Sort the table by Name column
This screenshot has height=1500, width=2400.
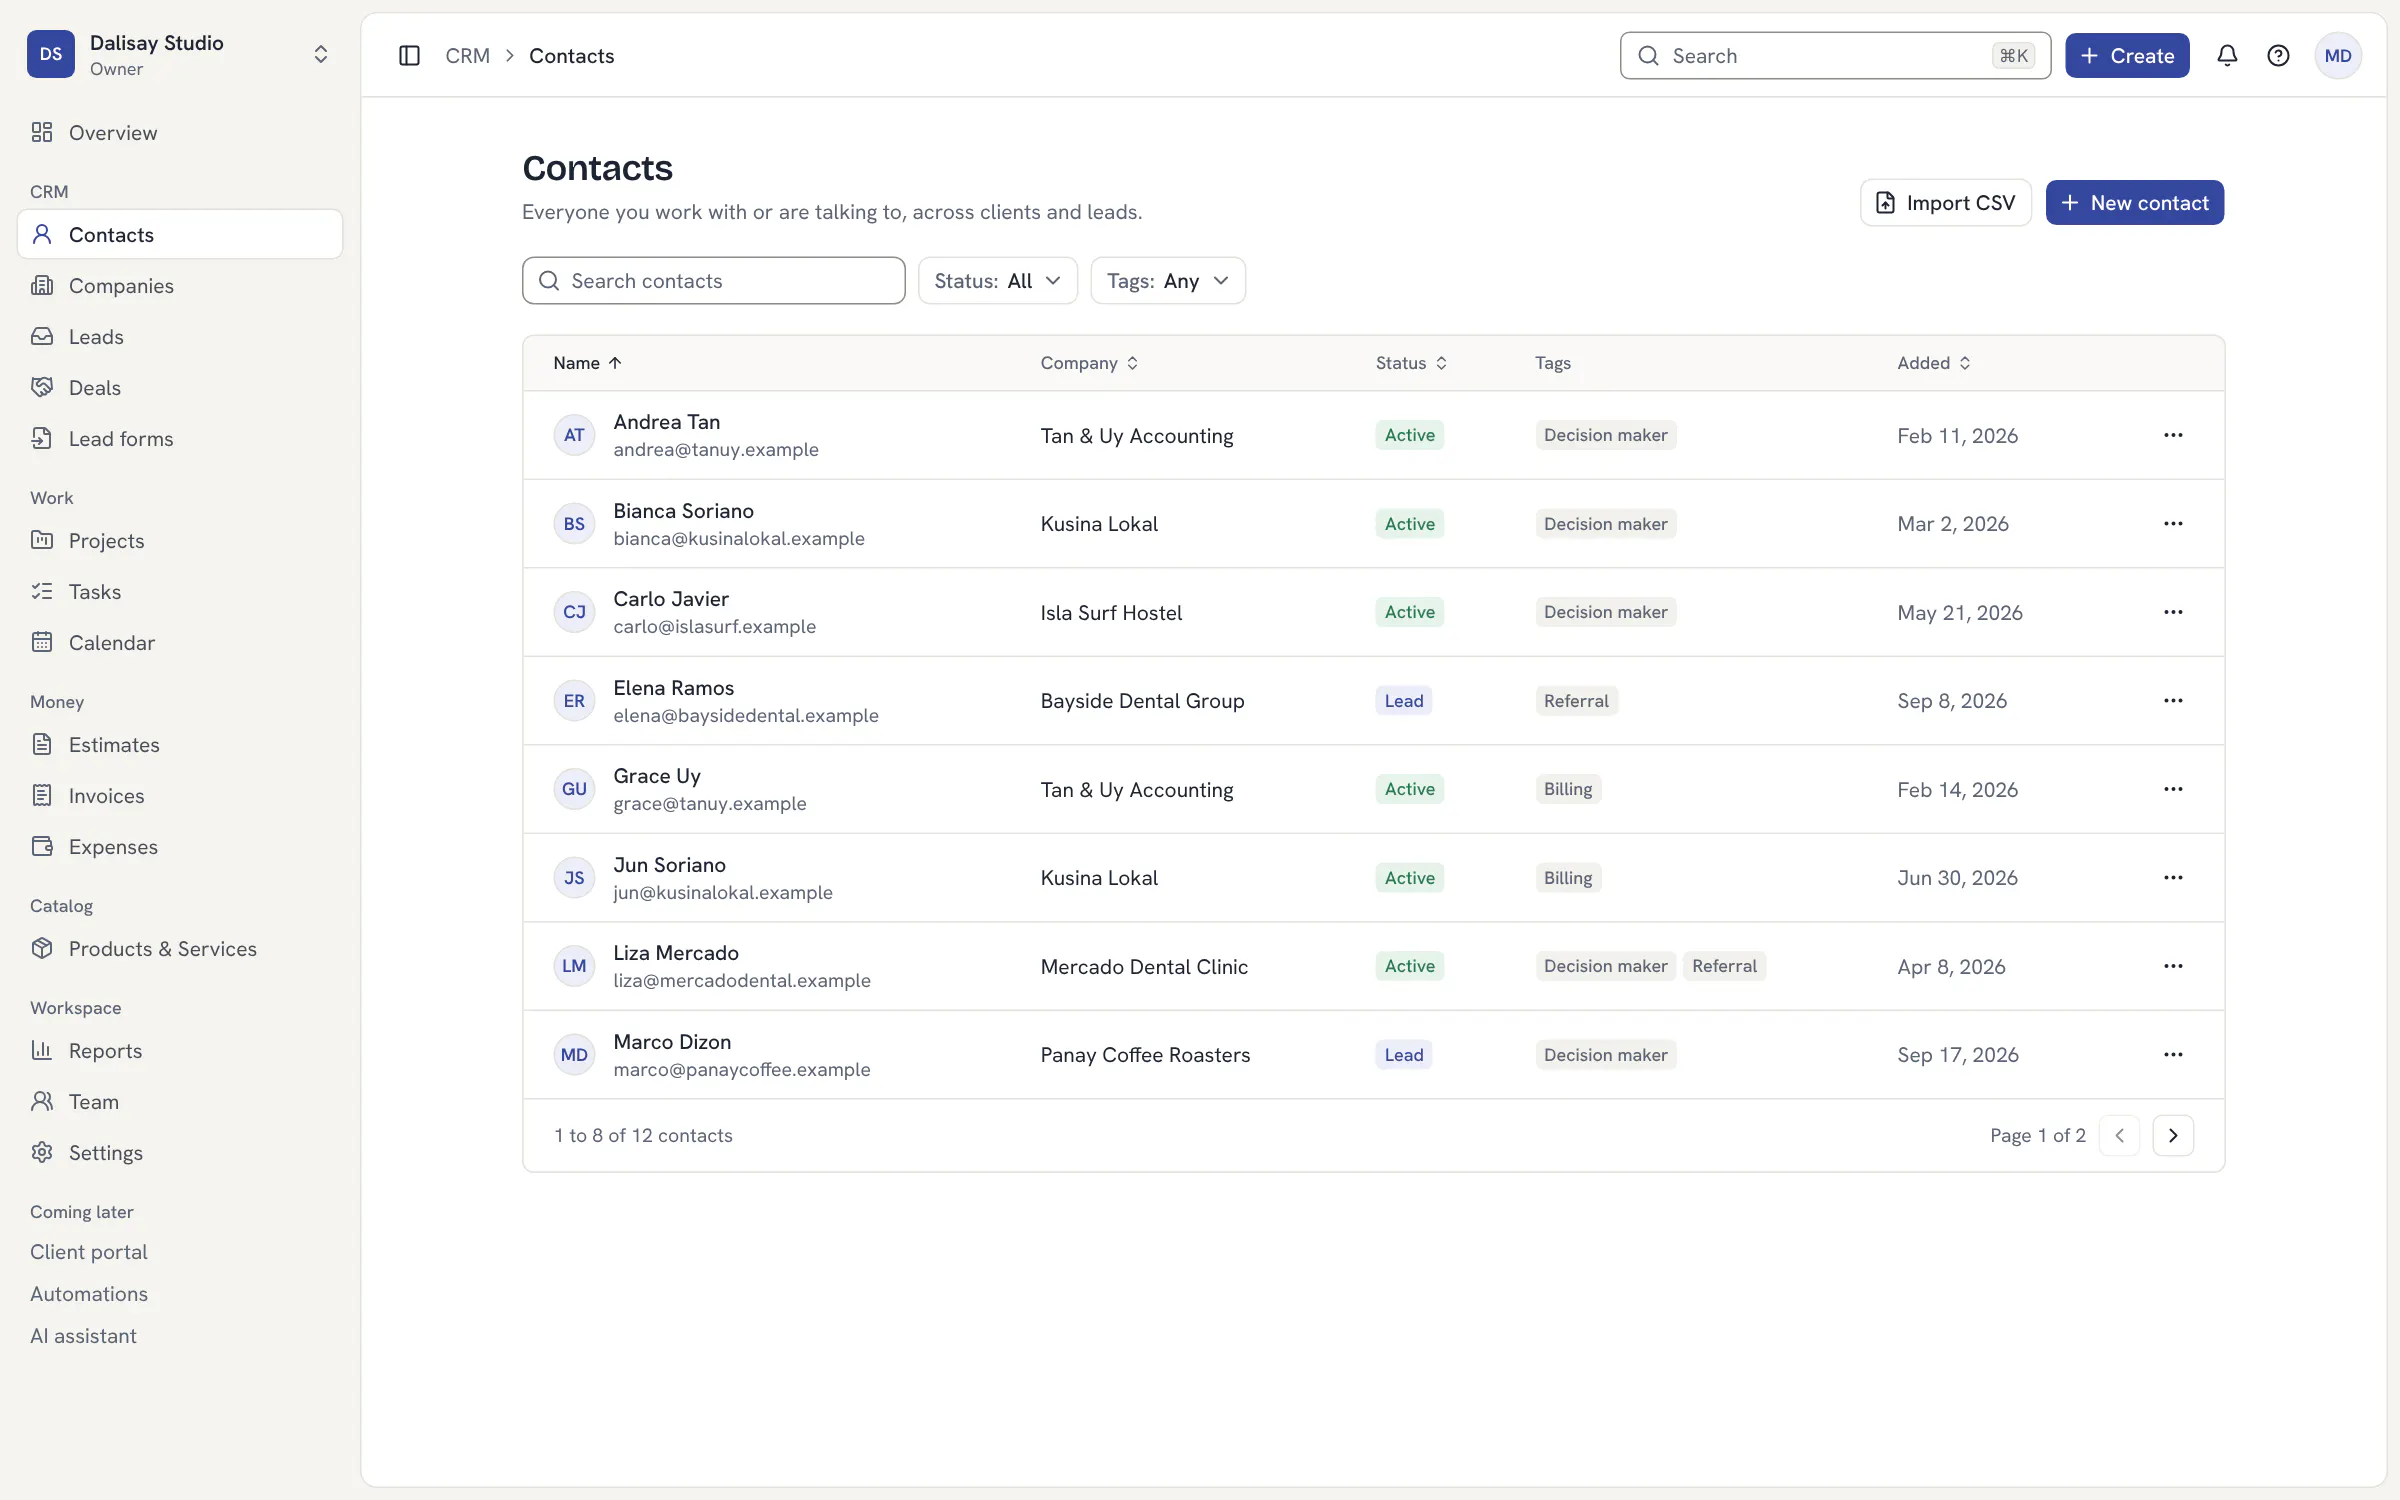(x=587, y=363)
